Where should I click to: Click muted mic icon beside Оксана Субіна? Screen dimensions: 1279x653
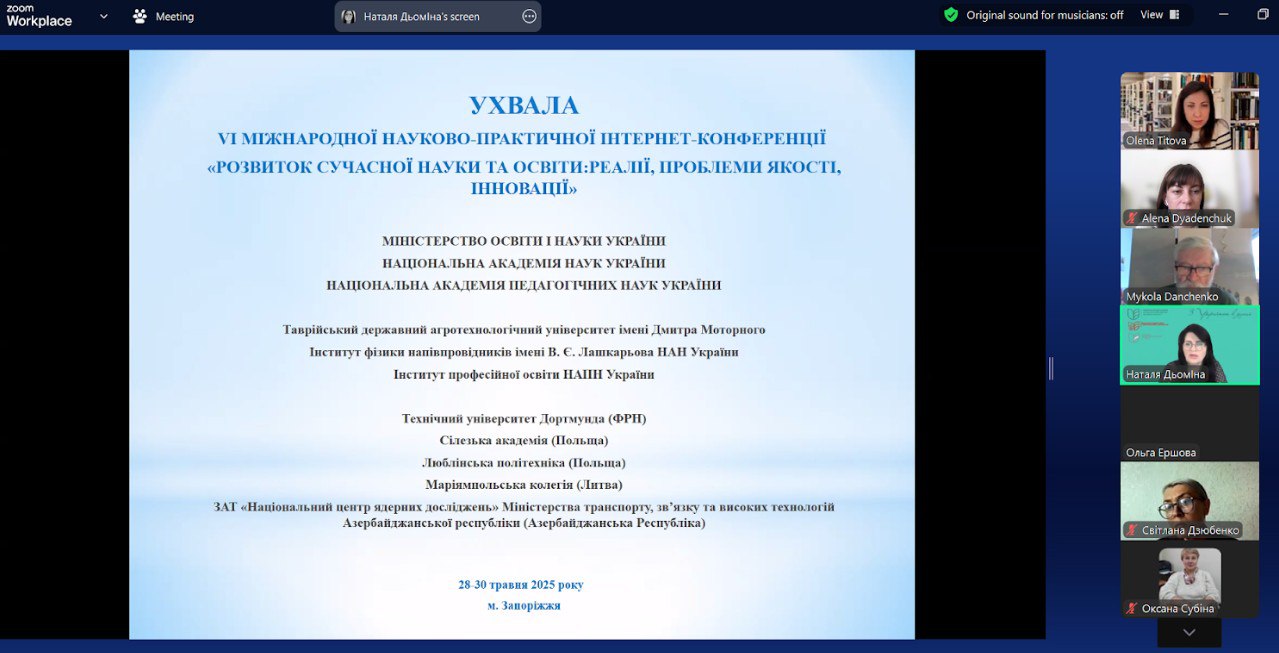point(1132,608)
